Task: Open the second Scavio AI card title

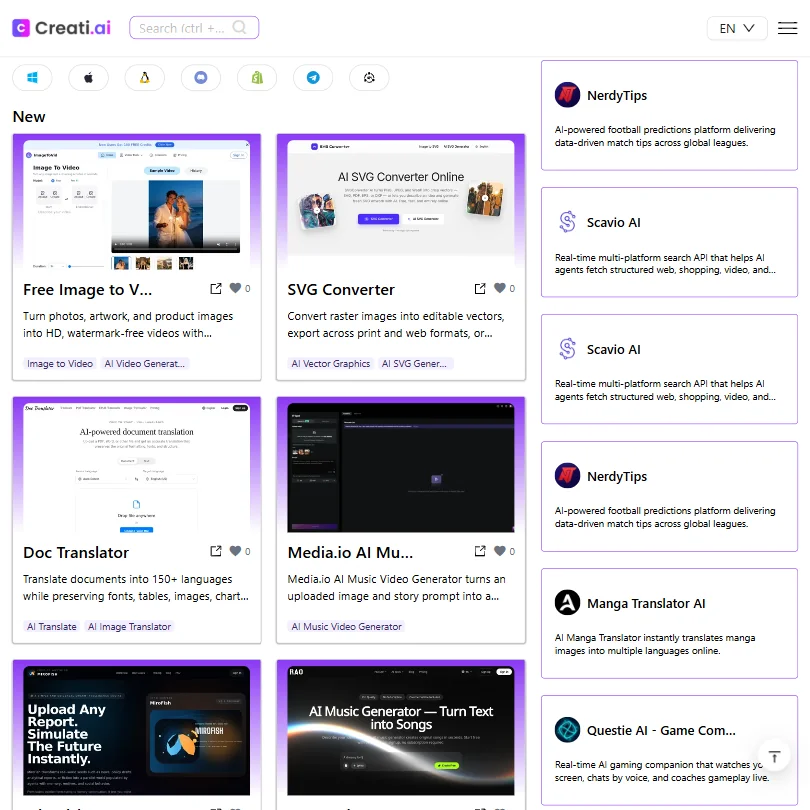Action: pos(613,350)
